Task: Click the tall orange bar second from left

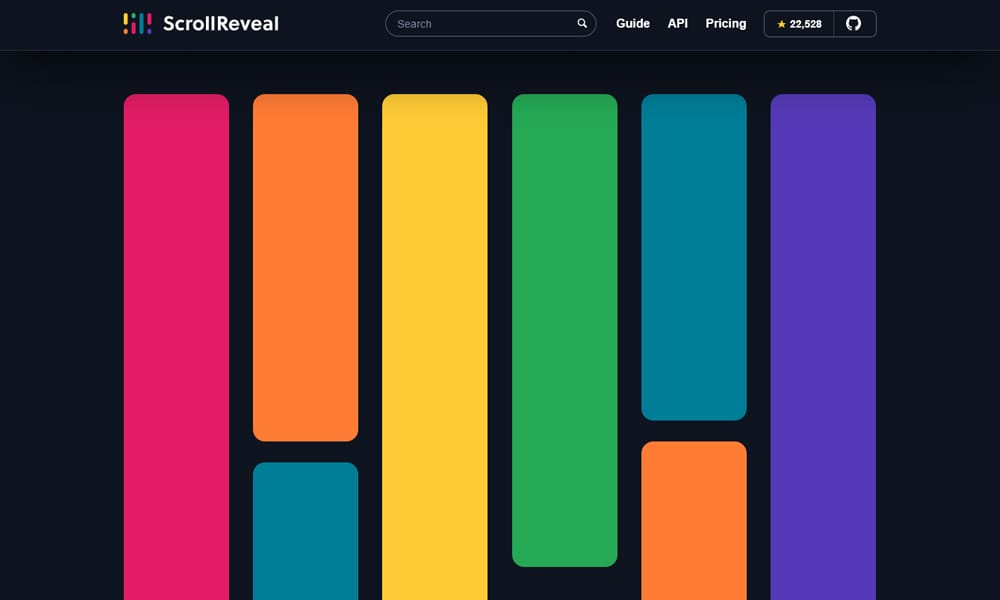Action: coord(305,265)
